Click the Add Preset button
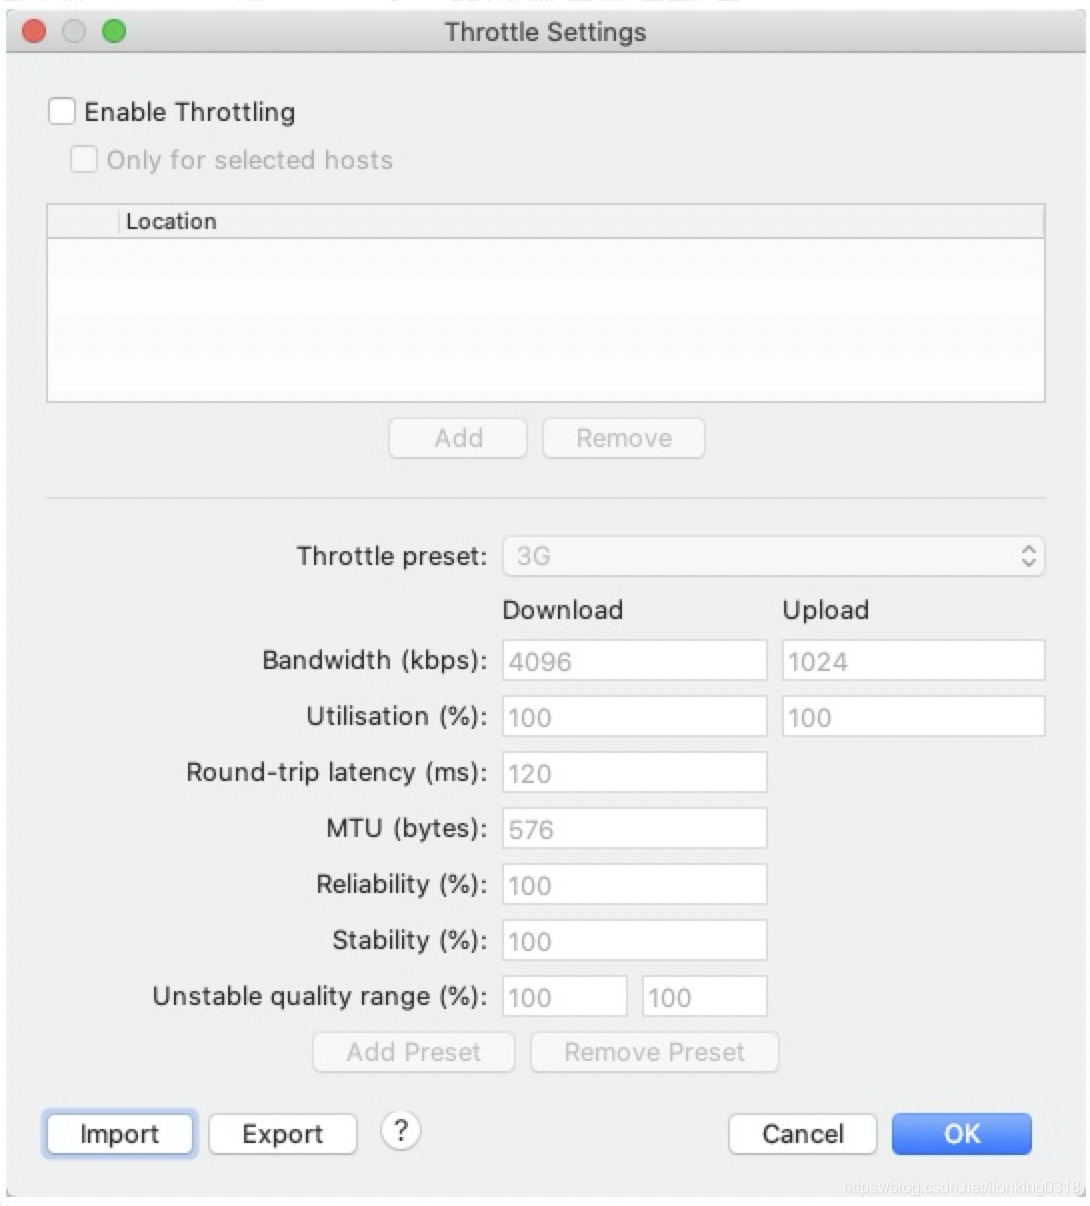The image size is (1090, 1206). coord(413,1052)
